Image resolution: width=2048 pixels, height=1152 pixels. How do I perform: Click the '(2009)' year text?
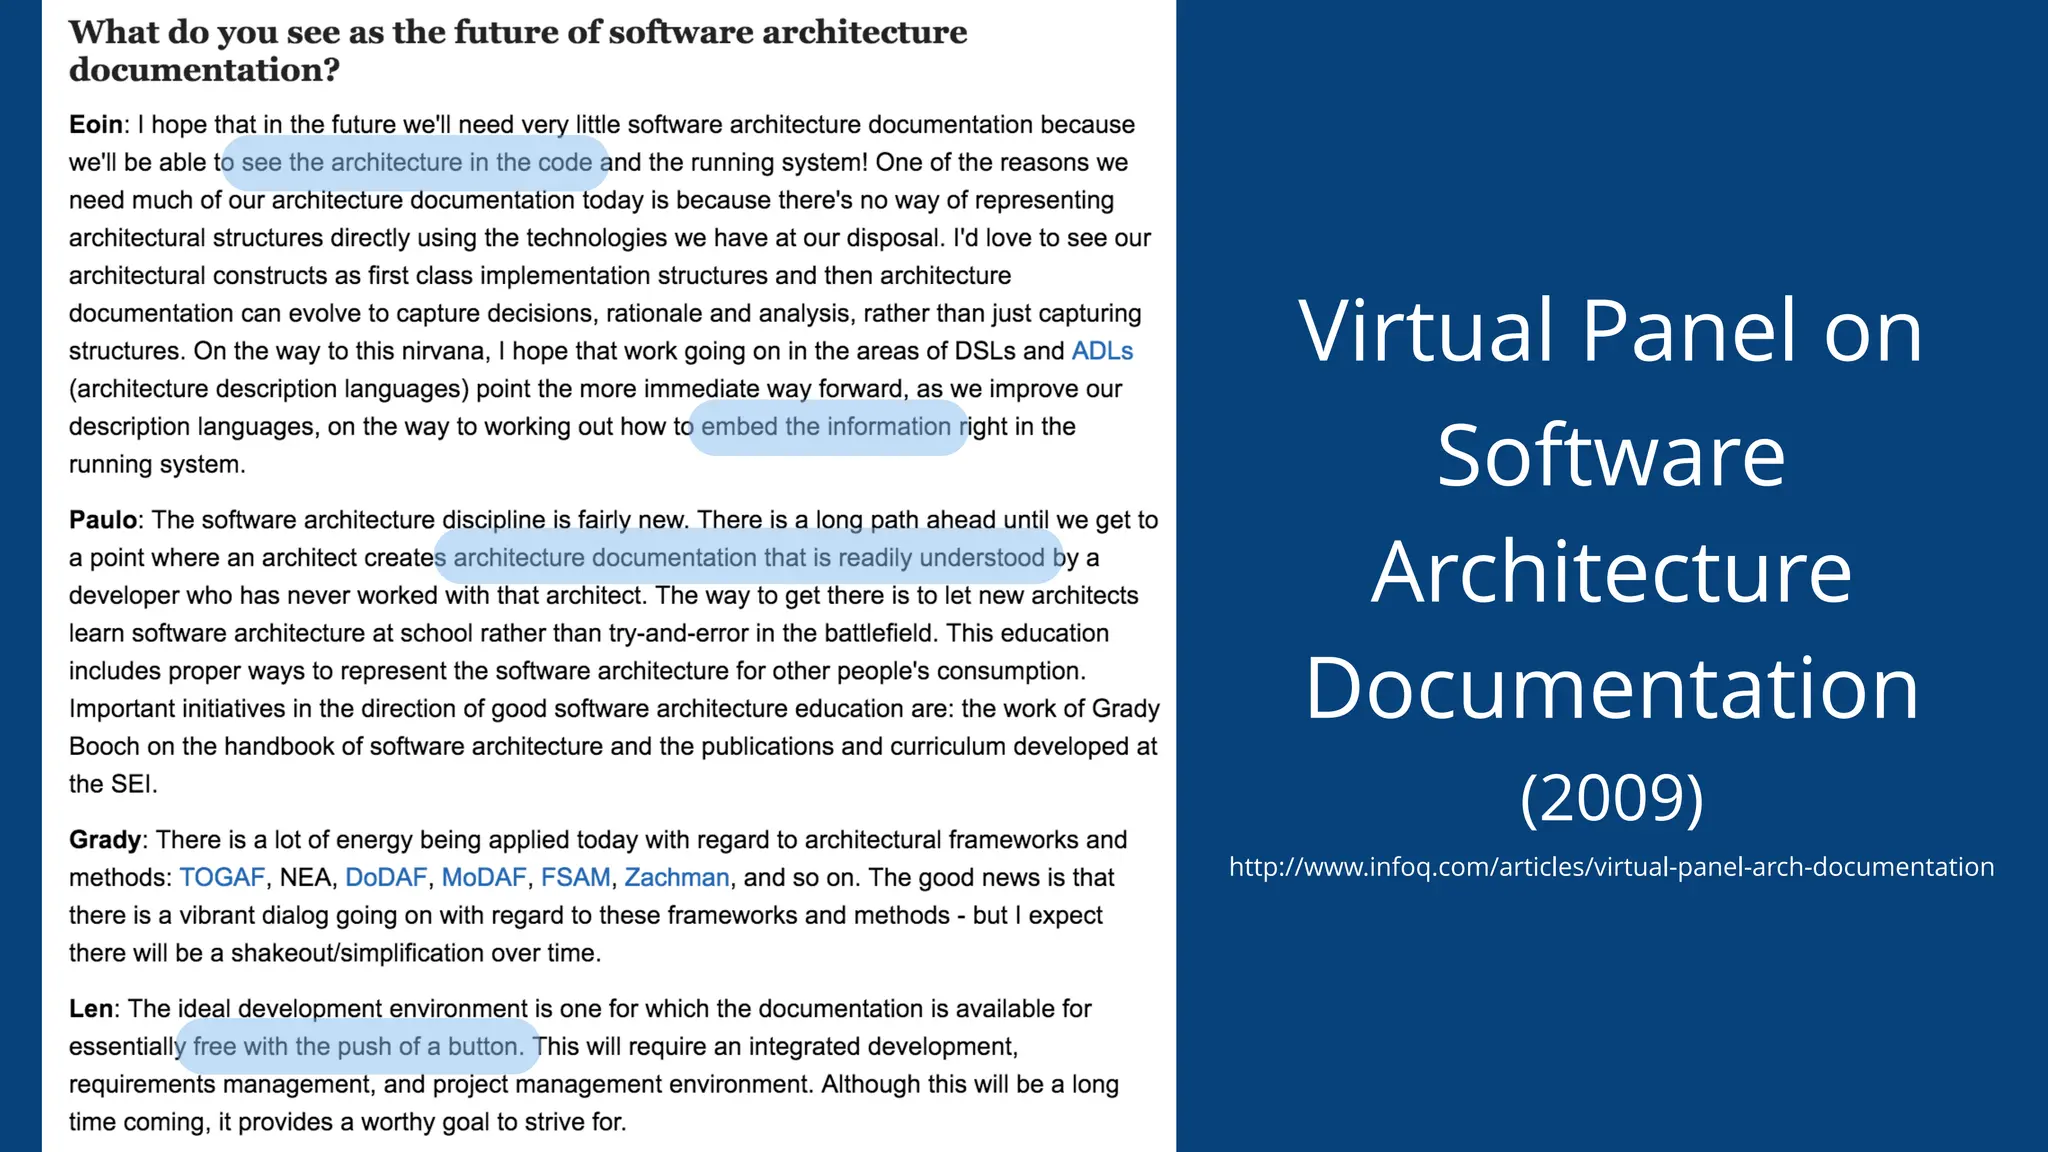1611,797
